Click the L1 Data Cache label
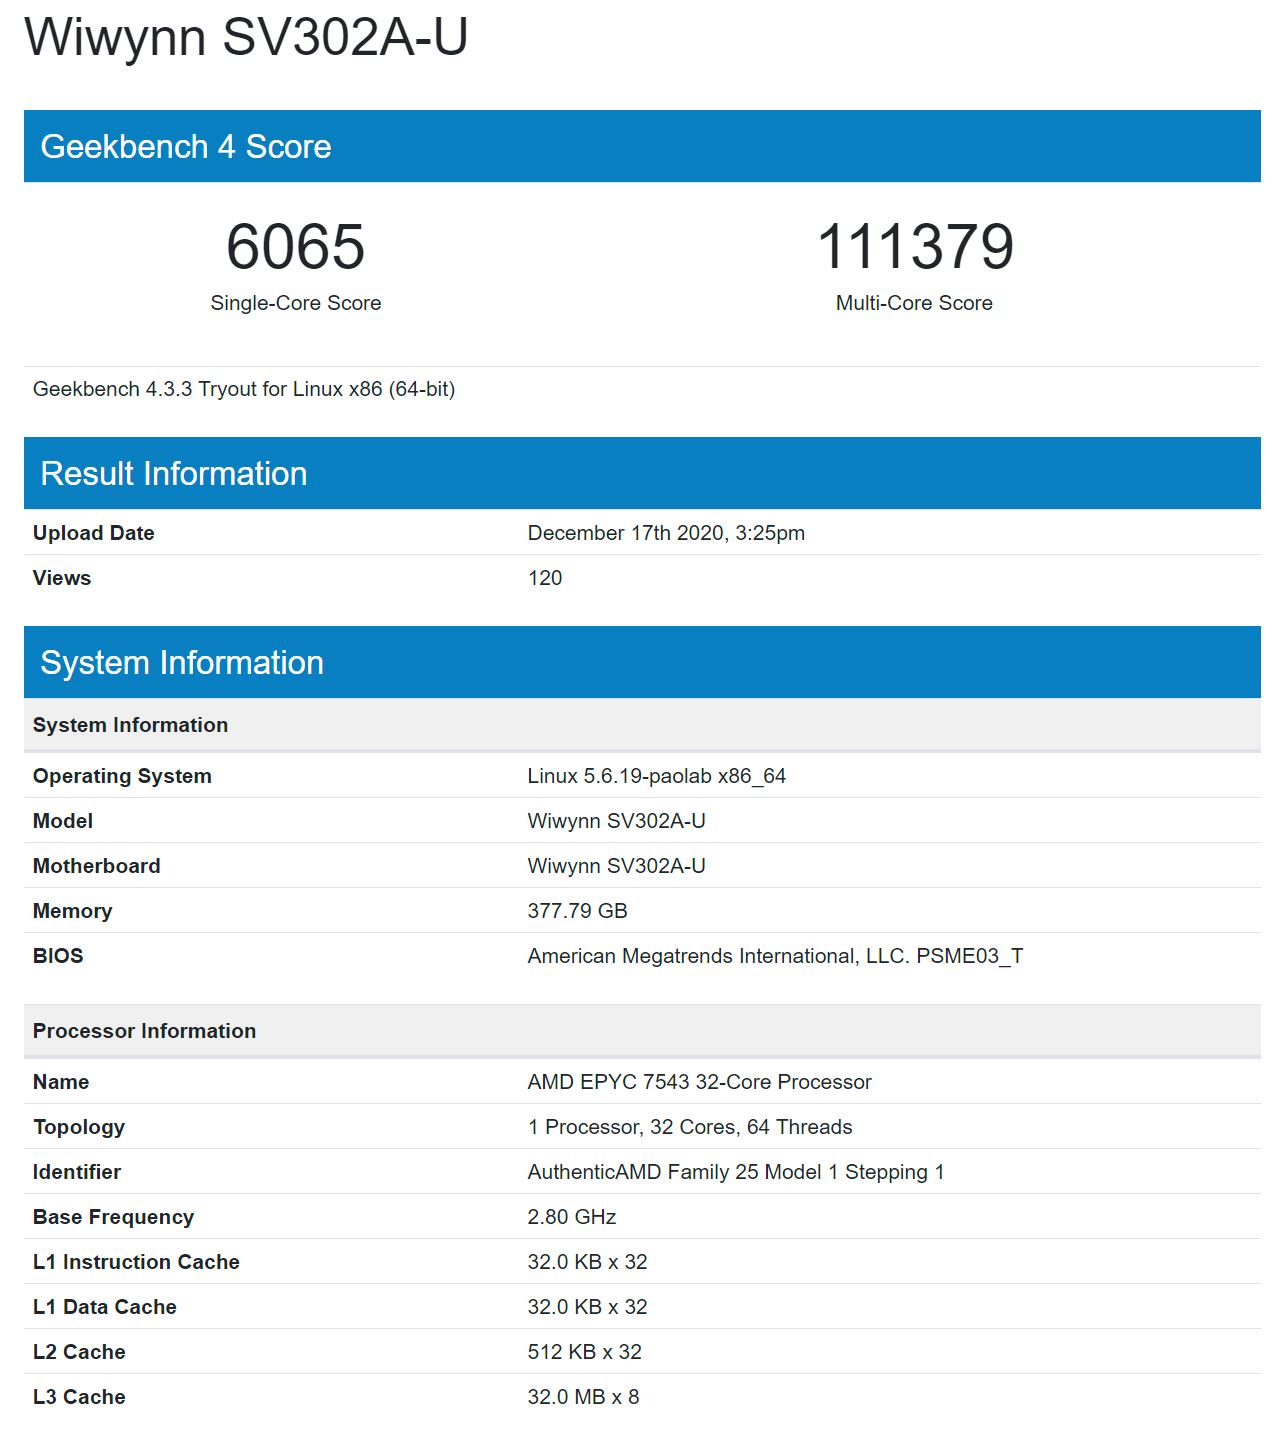 point(105,1307)
